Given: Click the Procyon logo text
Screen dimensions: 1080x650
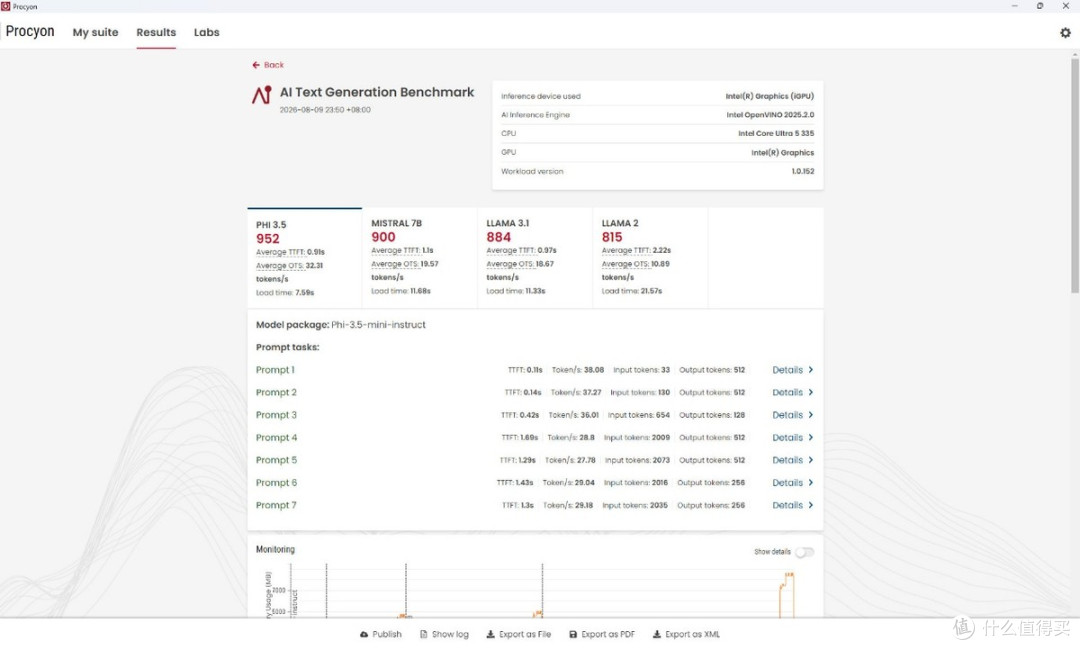Looking at the screenshot, I should click(30, 32).
